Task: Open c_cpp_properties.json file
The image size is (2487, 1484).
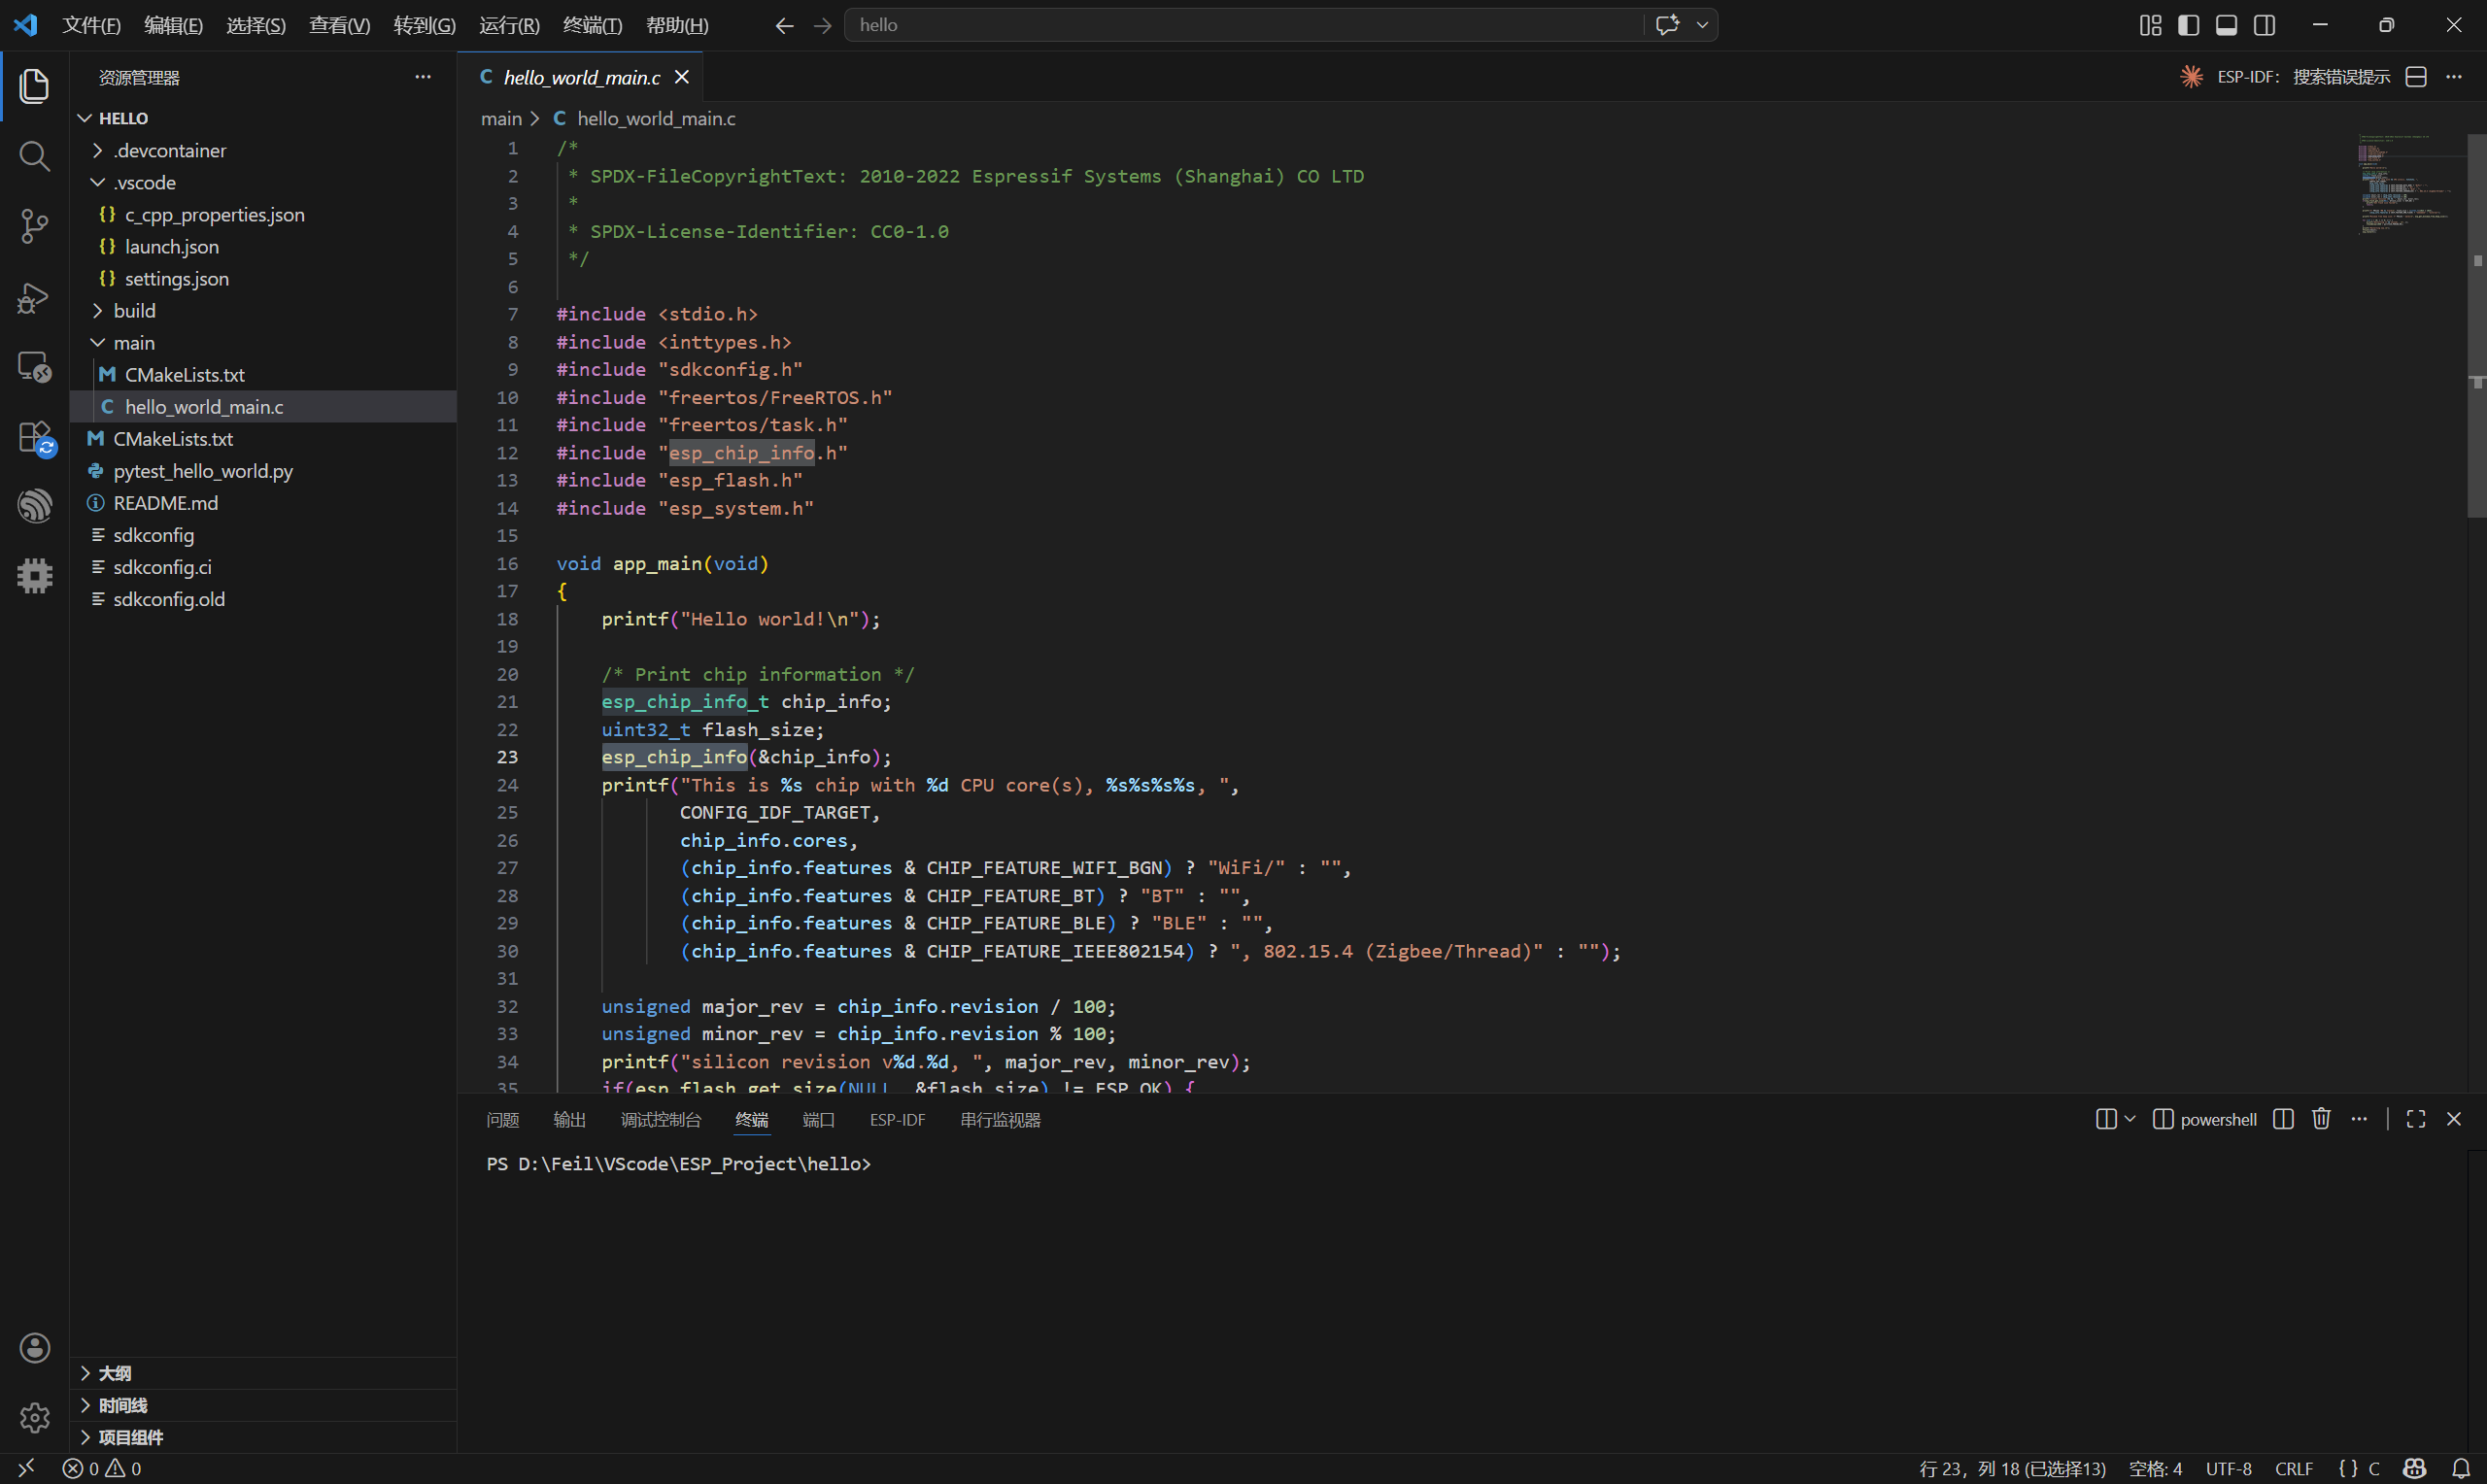Action: [263, 214]
